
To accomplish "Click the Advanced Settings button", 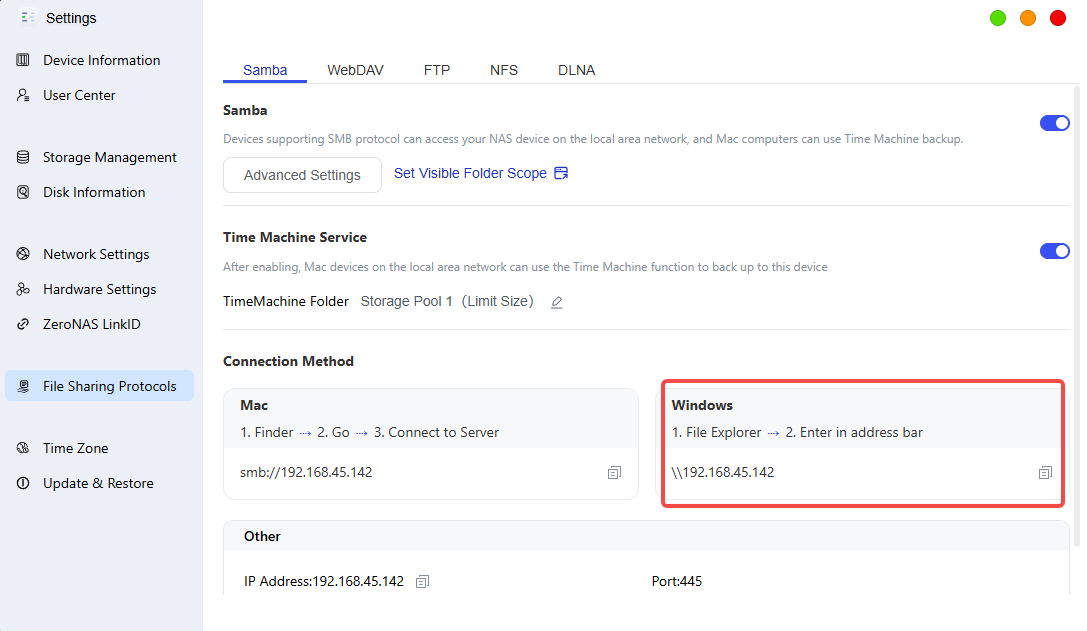I will point(302,175).
